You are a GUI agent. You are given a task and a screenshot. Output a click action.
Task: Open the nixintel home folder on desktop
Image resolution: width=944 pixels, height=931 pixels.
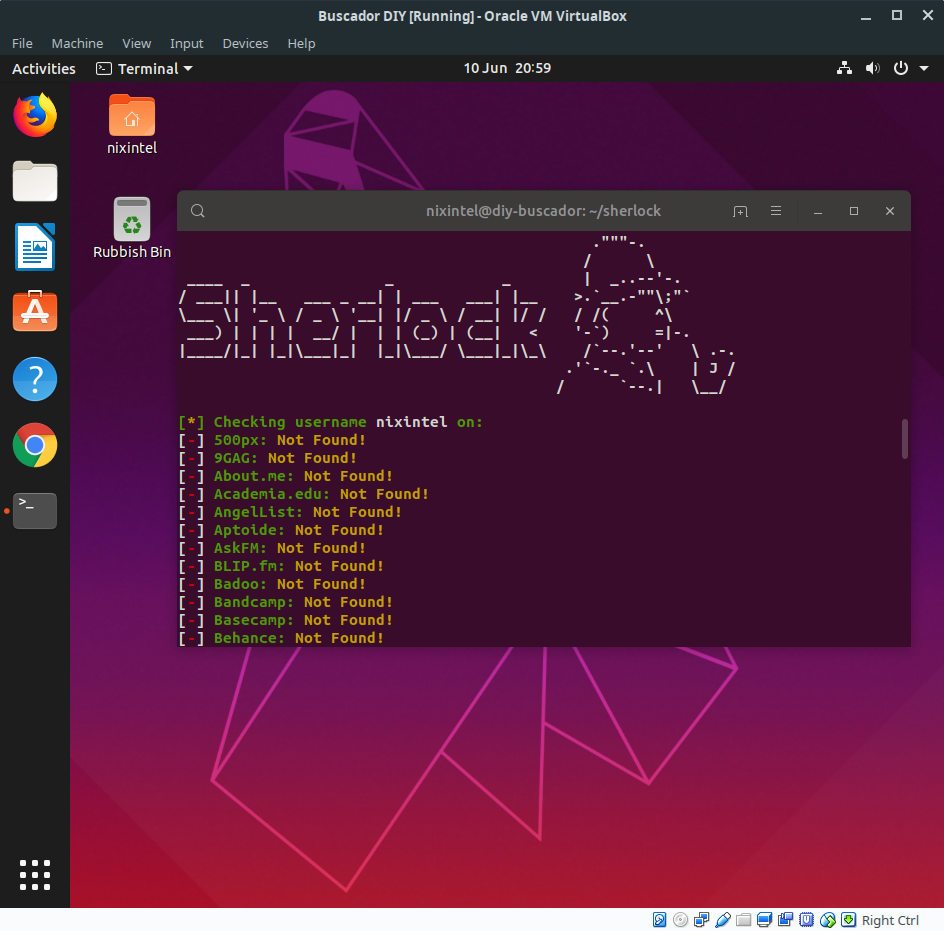[x=132, y=125]
